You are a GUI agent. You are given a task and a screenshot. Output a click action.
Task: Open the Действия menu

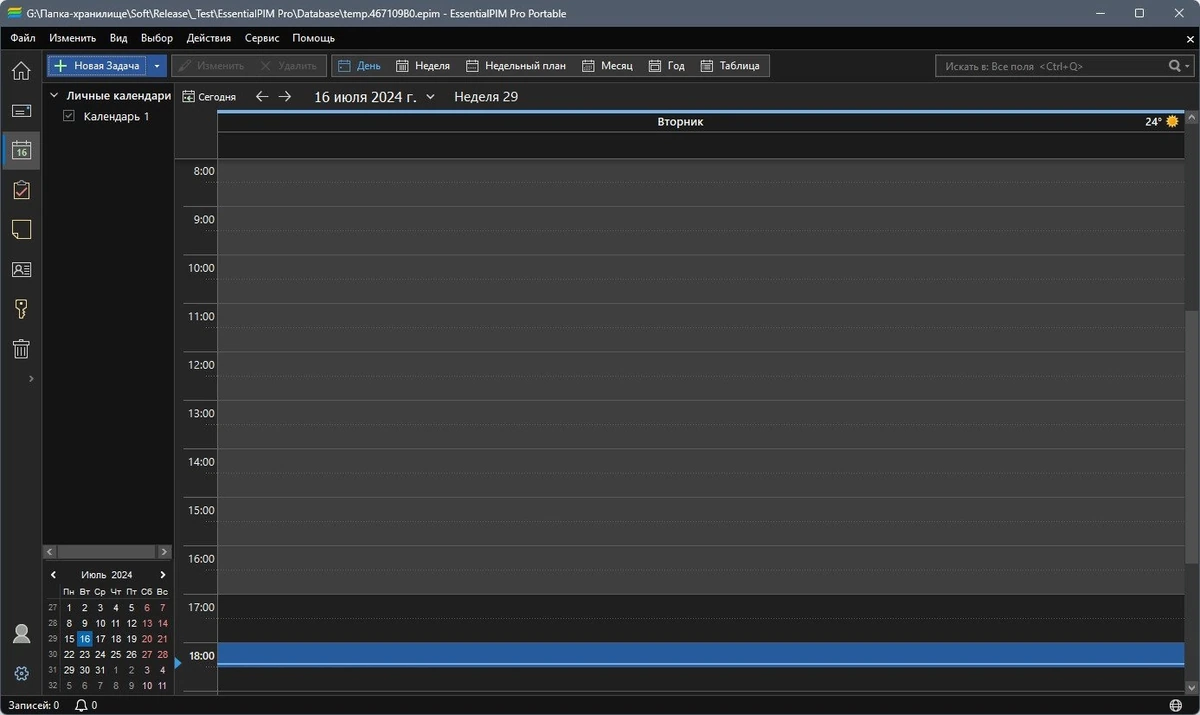click(x=209, y=38)
